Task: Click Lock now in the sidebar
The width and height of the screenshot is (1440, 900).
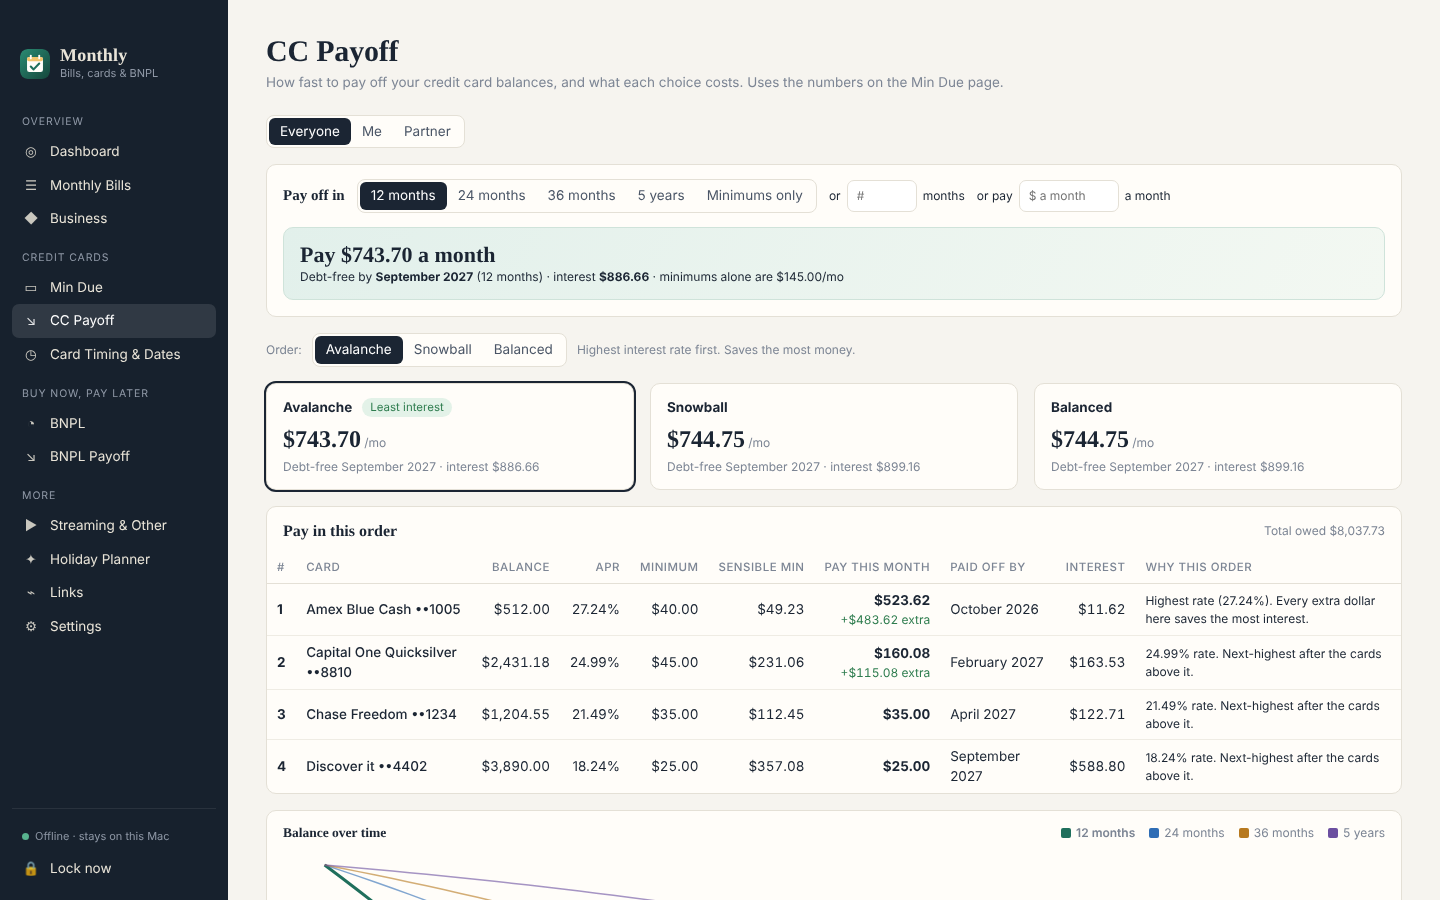Action: pos(114,868)
